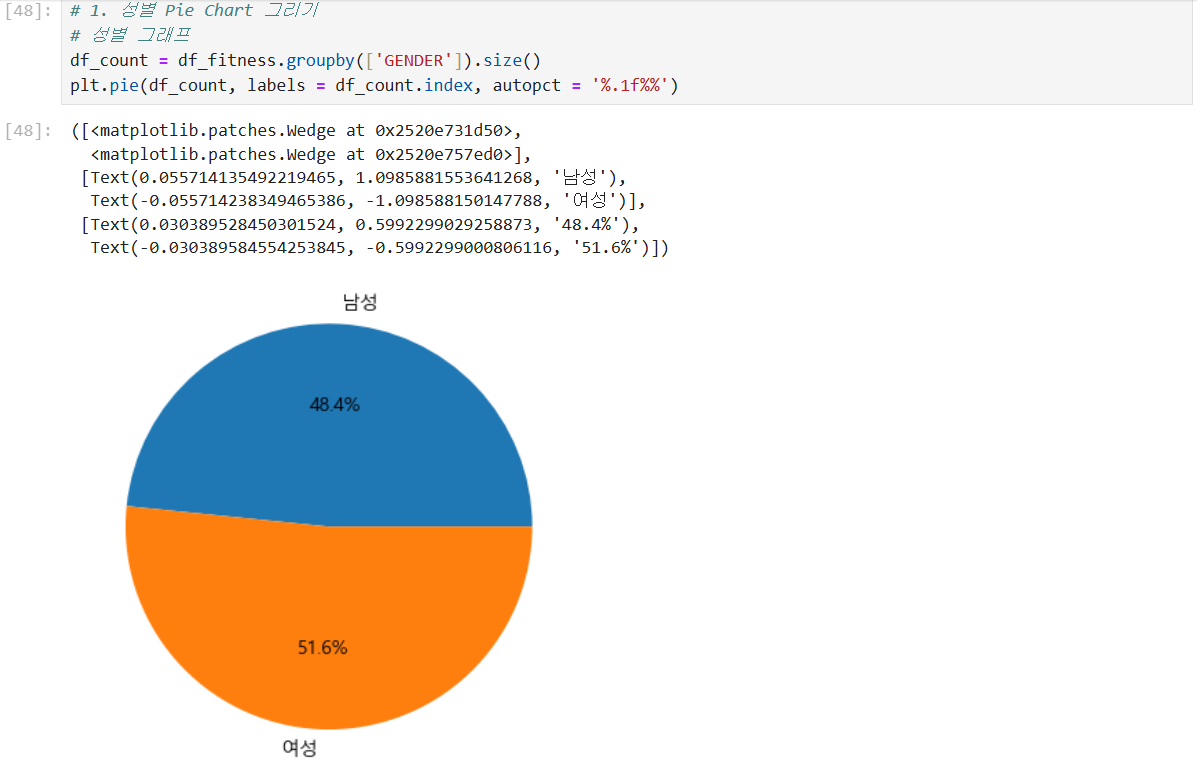The width and height of the screenshot is (1197, 775).
Task: Click the input cell code editor area
Action: pyautogui.click(x=626, y=52)
